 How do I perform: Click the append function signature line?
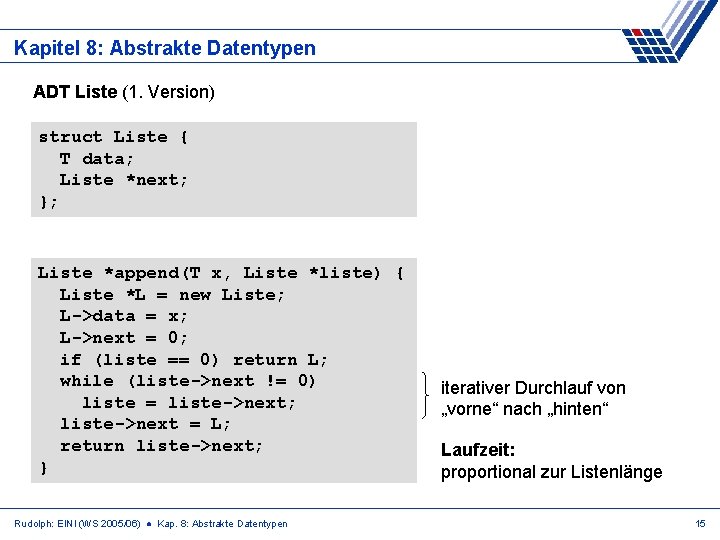click(220, 273)
